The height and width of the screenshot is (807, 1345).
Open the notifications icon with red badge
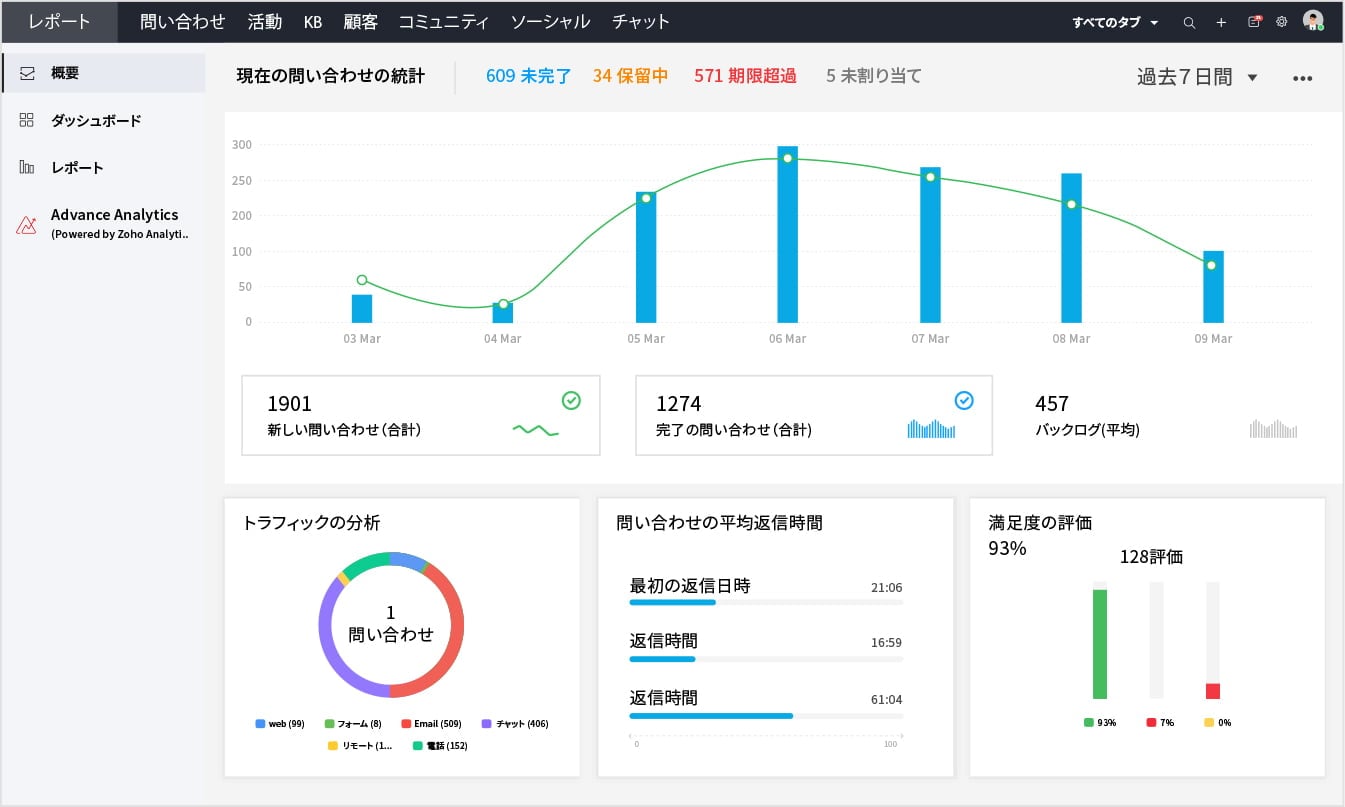(x=1254, y=21)
